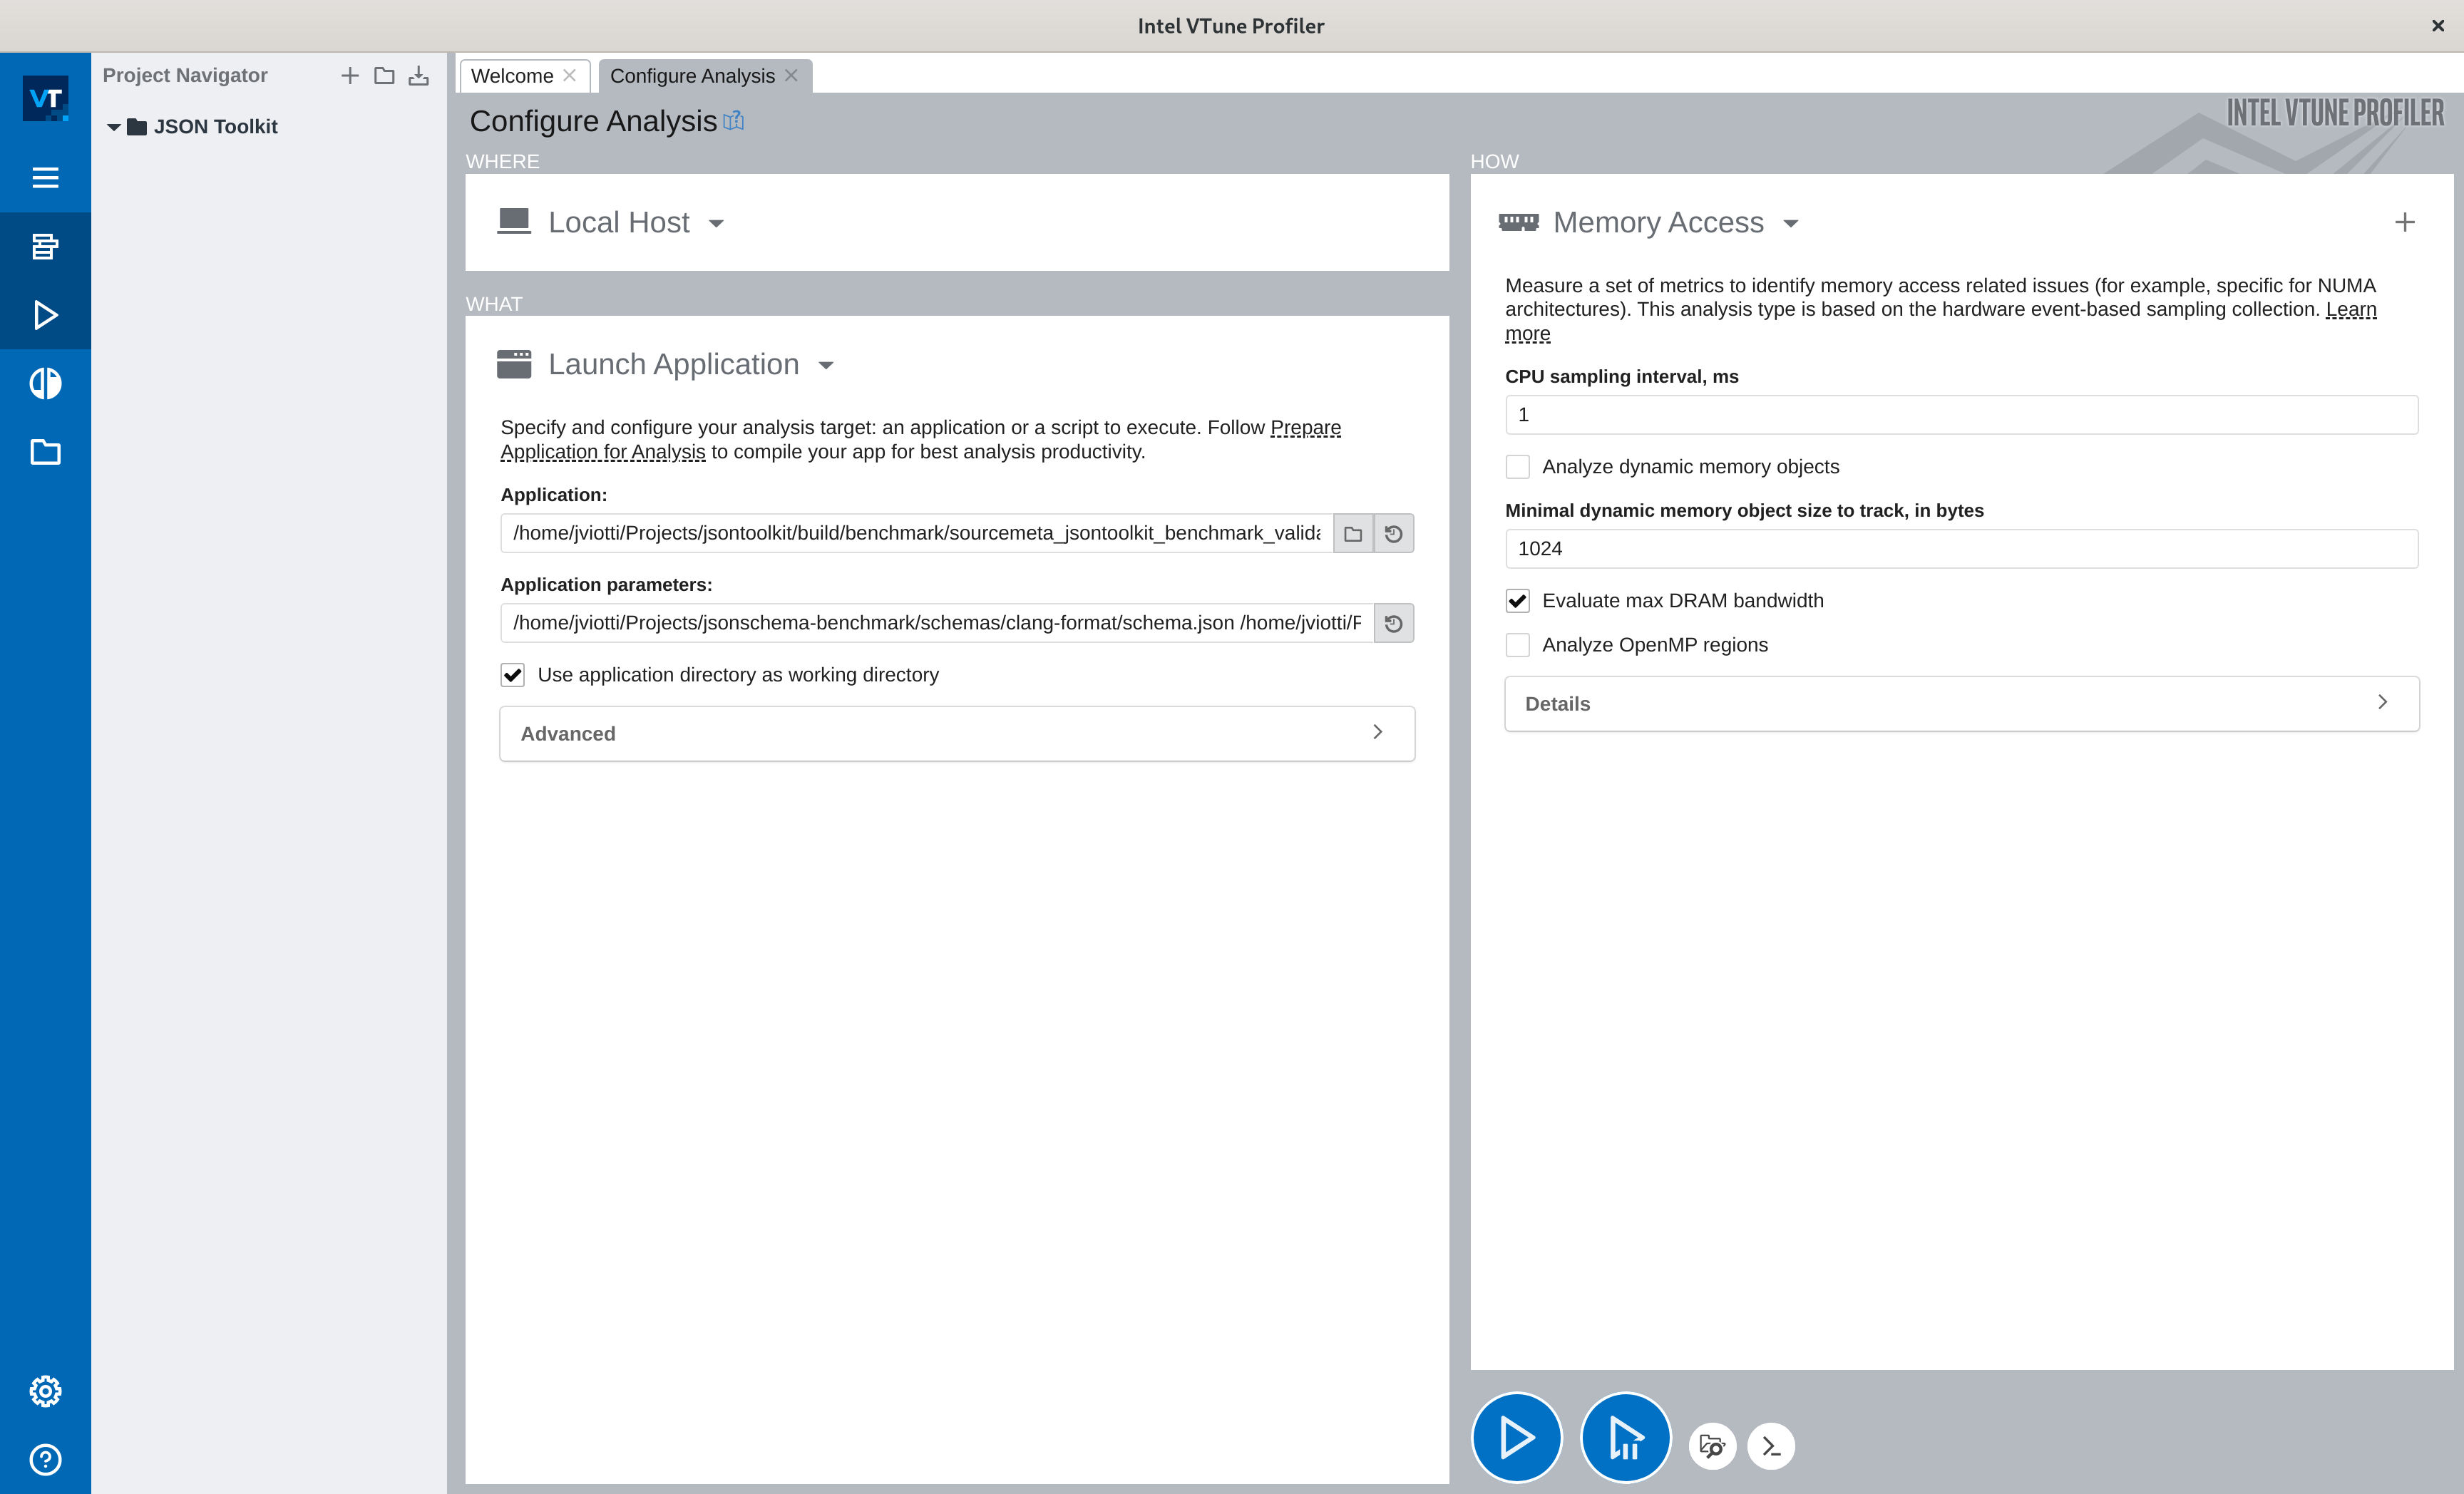Click the Configure Analysis page heading
This screenshot has width=2464, height=1494.
pos(593,121)
